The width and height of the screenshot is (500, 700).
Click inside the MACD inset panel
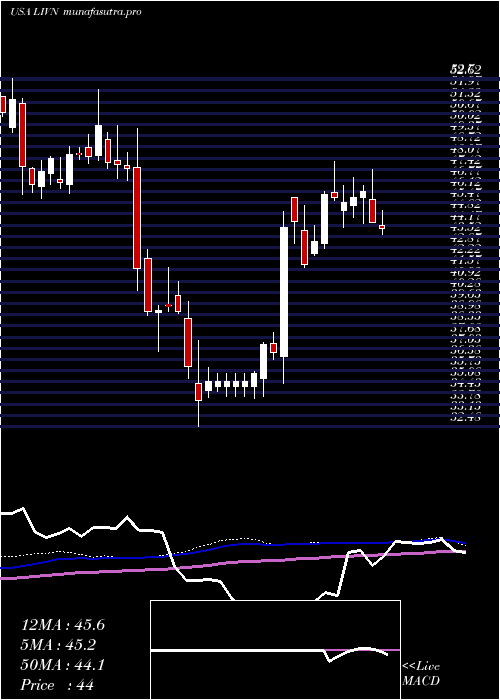point(275,650)
